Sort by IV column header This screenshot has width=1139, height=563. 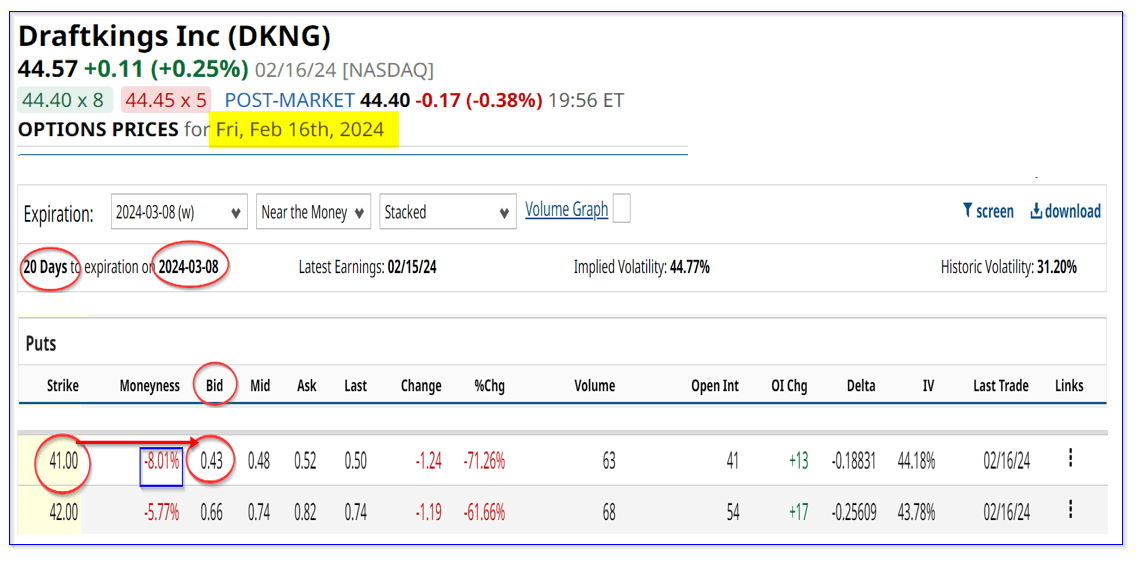[928, 386]
